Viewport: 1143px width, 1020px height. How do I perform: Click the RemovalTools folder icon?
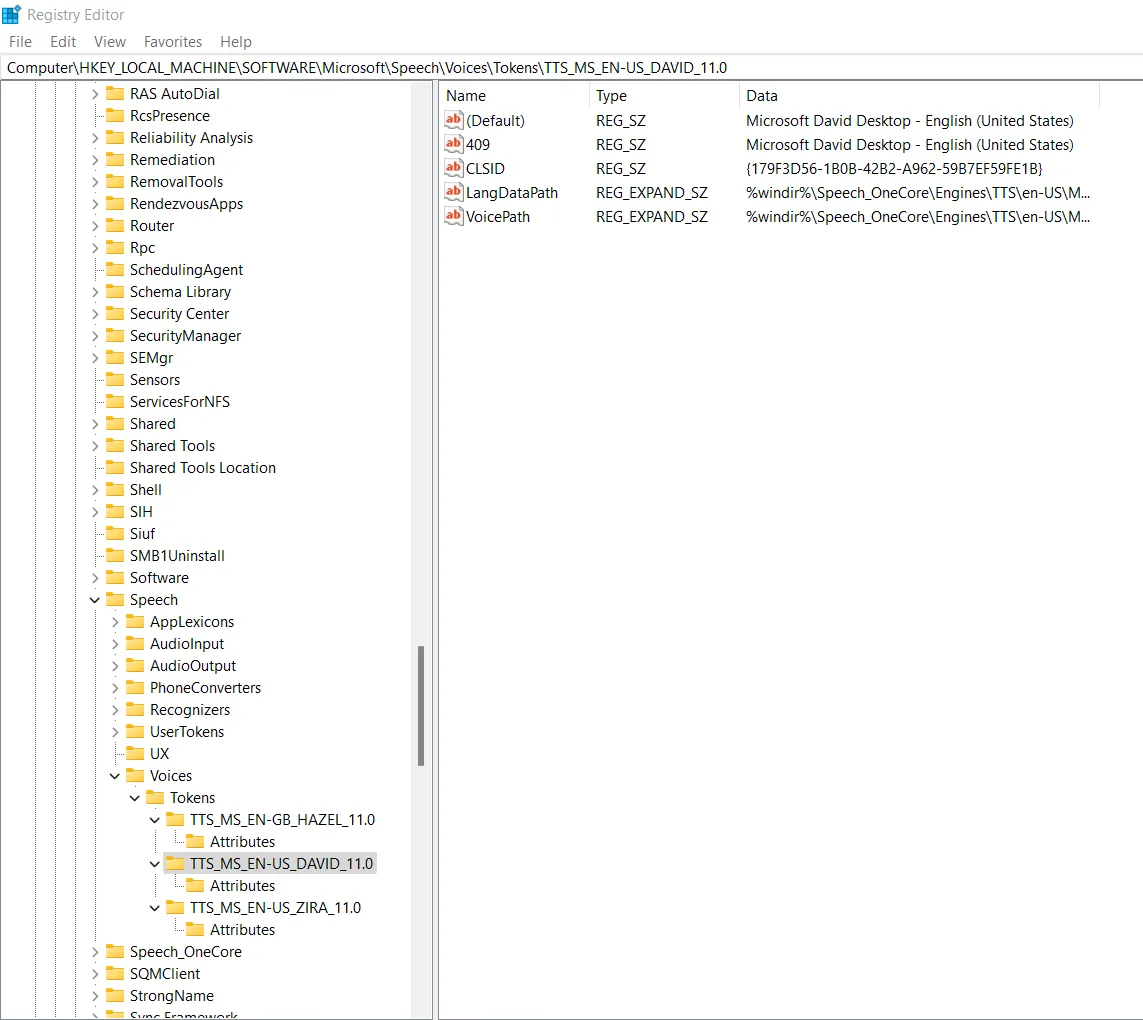point(115,181)
